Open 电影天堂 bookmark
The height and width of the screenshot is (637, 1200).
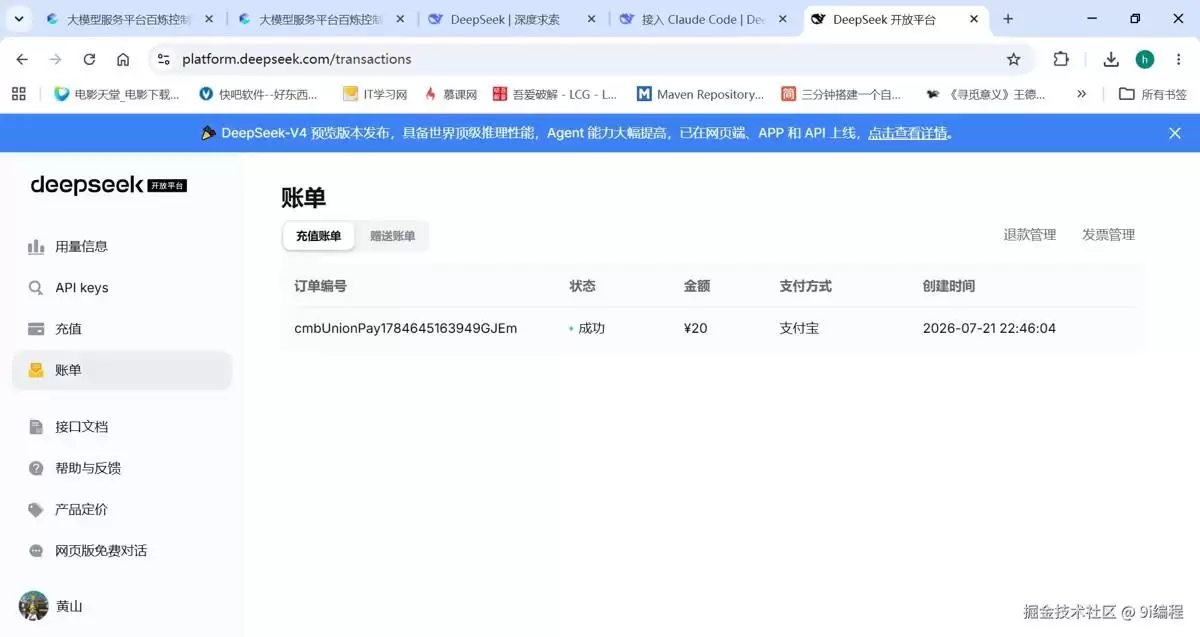117,94
